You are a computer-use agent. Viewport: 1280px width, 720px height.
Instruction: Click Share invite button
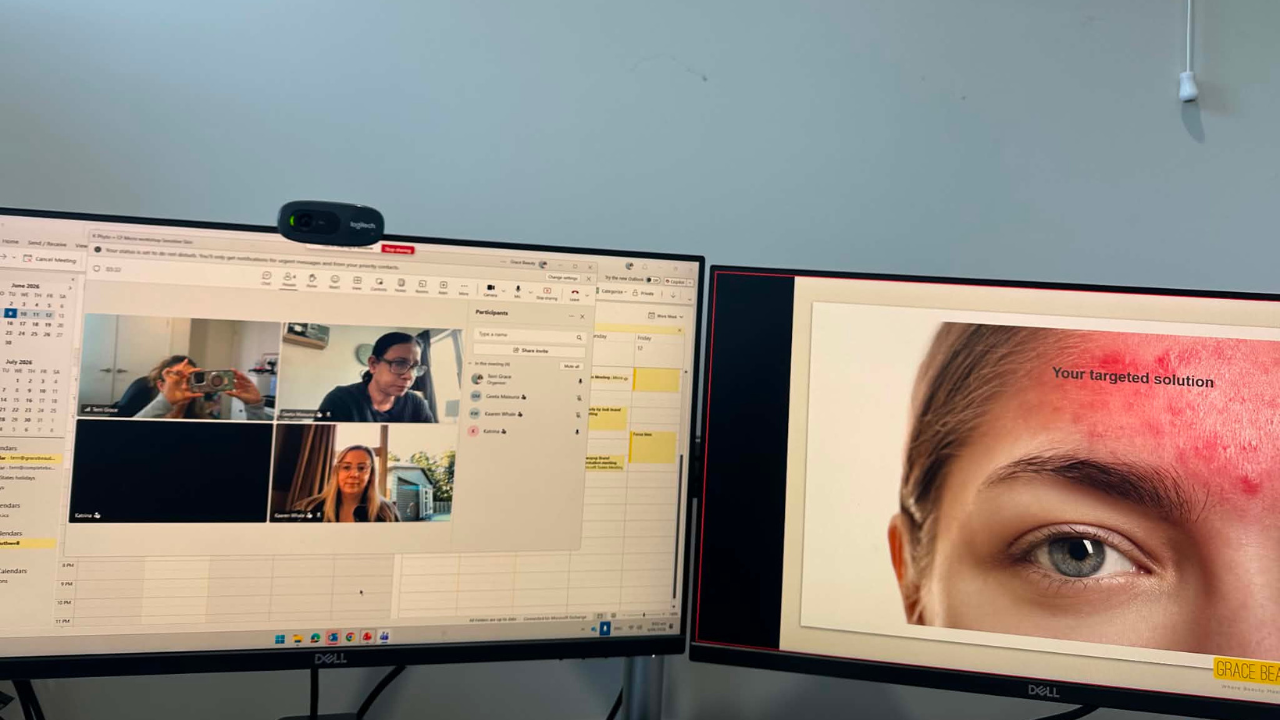(530, 351)
